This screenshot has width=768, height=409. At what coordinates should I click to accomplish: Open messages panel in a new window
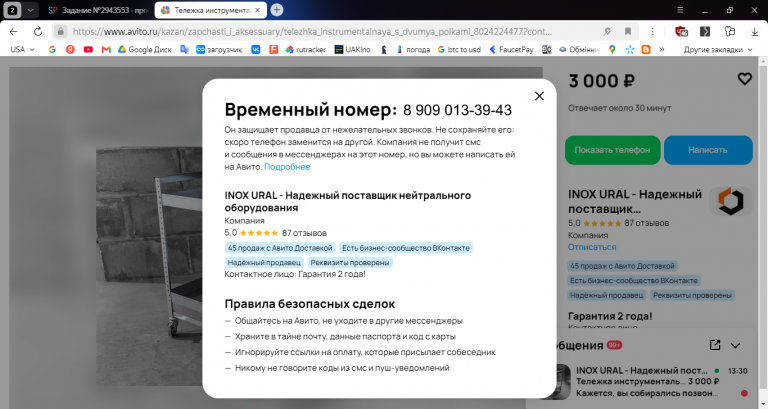pyautogui.click(x=715, y=345)
